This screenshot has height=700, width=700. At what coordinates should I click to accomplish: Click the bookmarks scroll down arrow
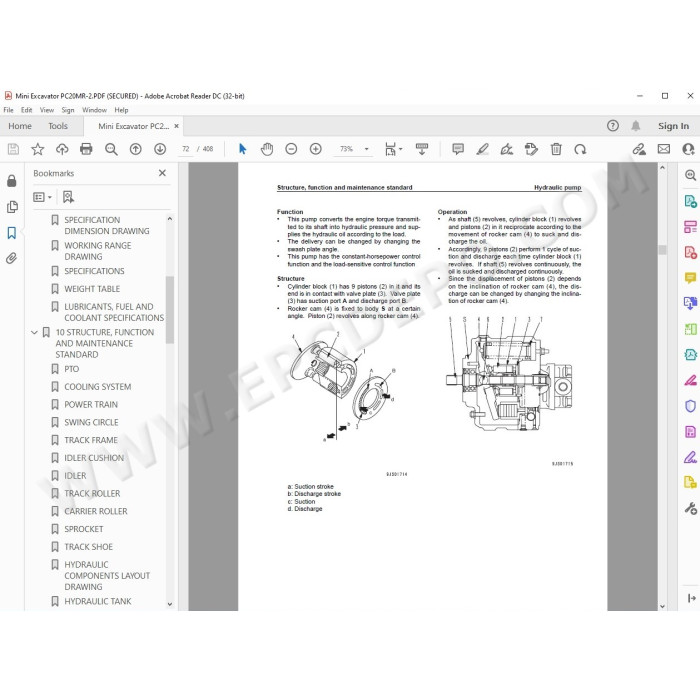(170, 604)
